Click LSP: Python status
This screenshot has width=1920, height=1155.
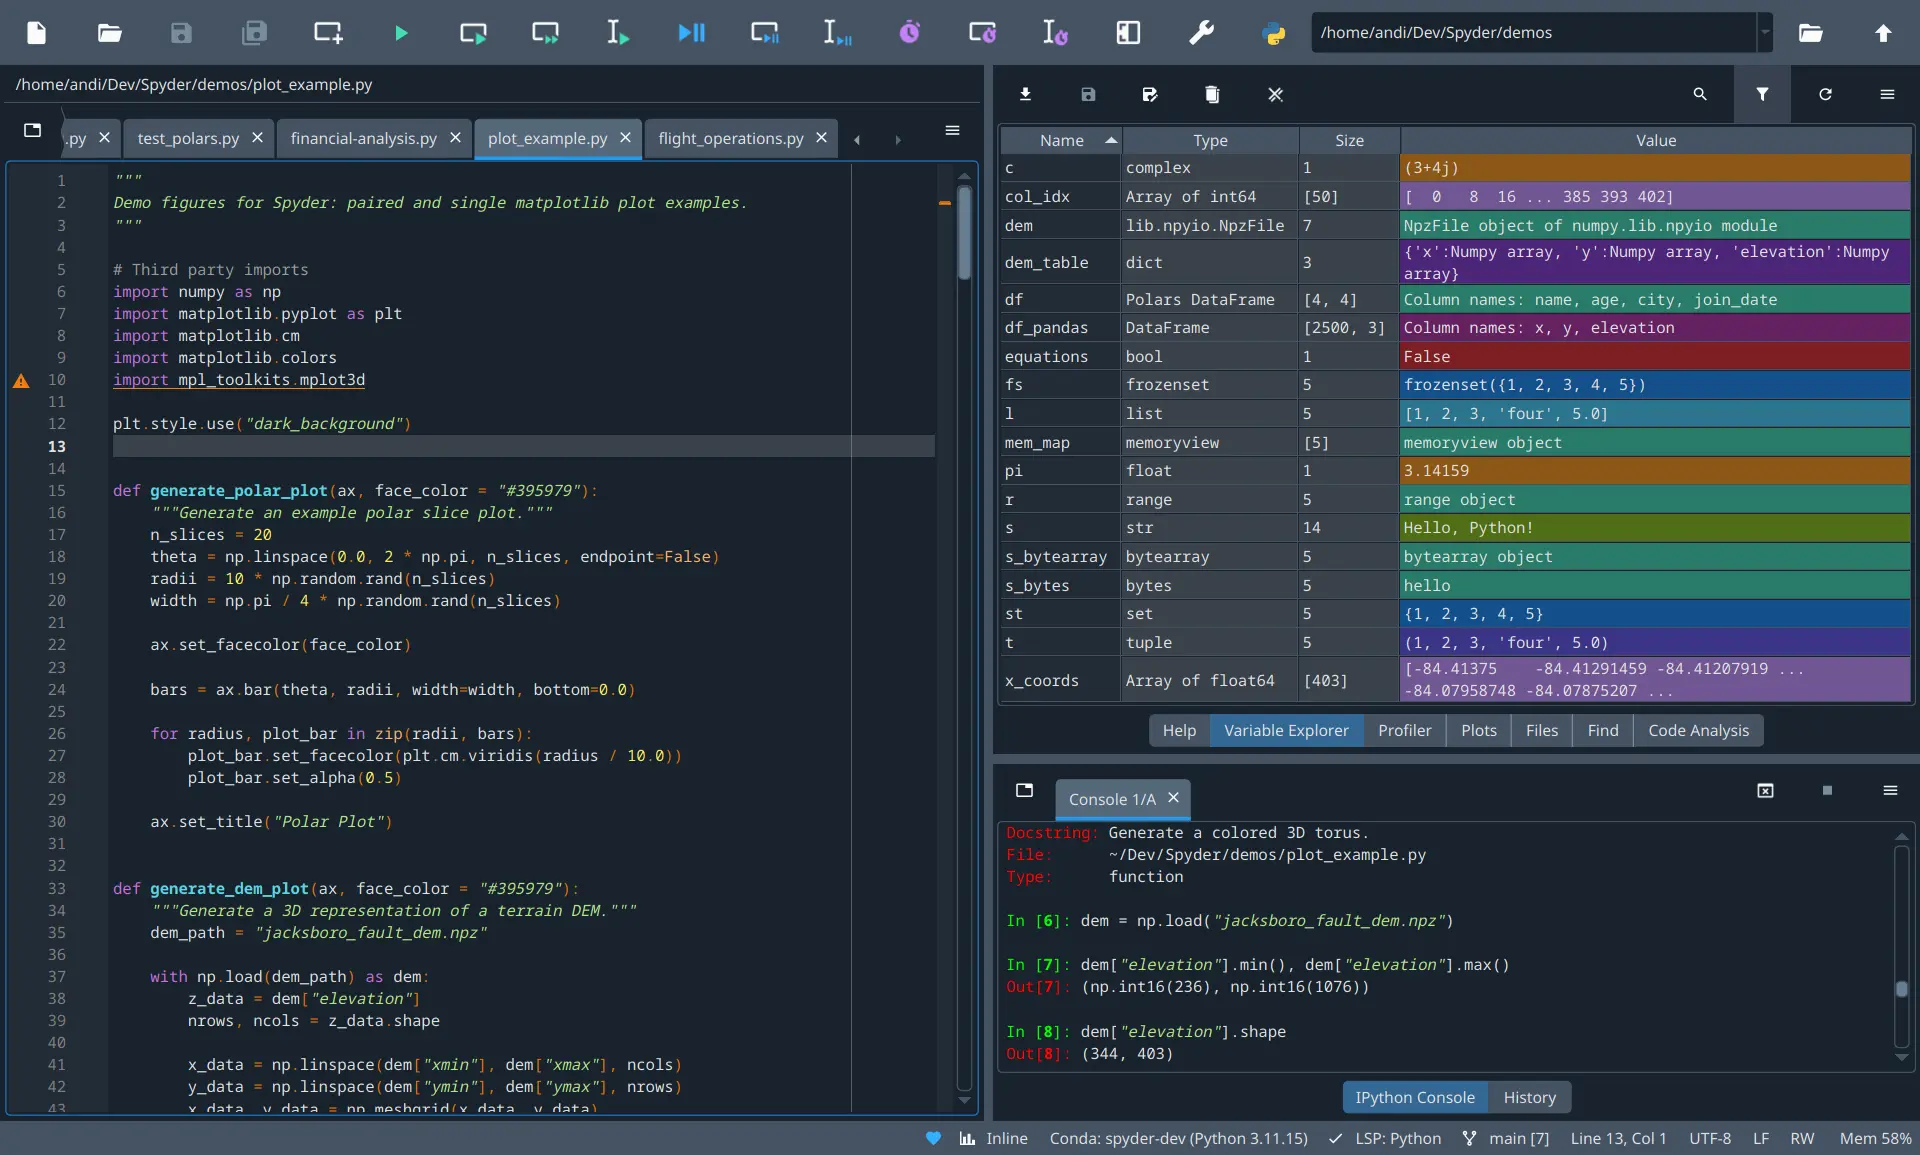(1385, 1138)
